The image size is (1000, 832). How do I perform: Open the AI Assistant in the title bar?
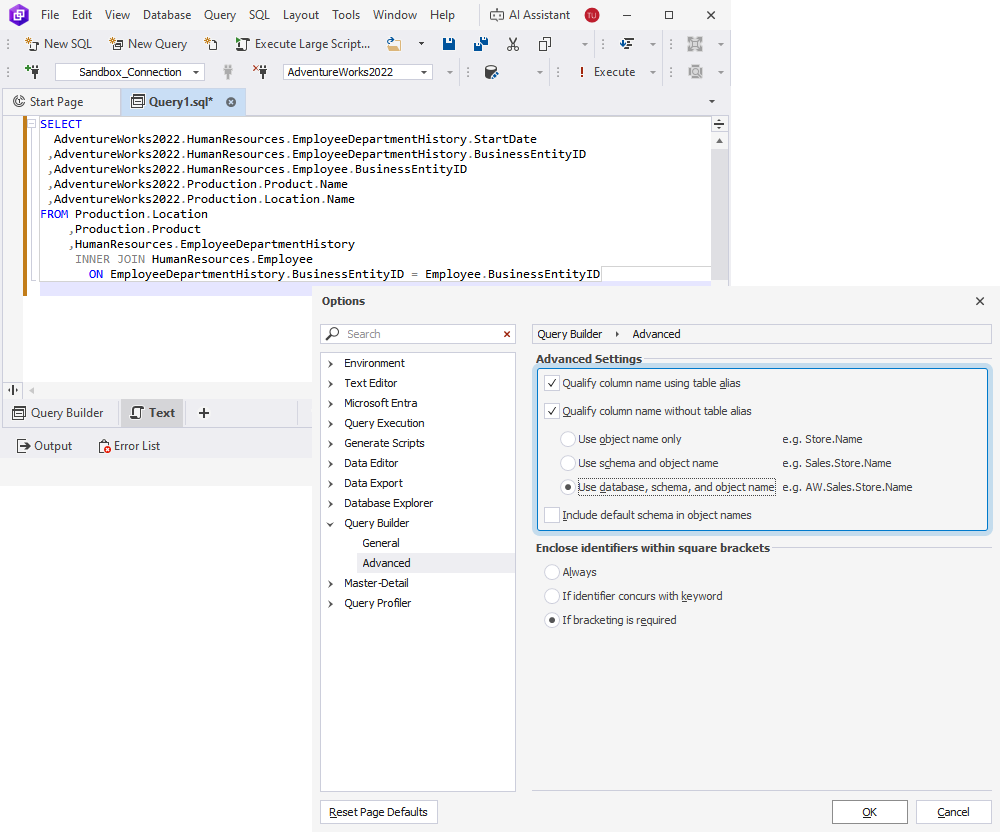click(x=529, y=14)
